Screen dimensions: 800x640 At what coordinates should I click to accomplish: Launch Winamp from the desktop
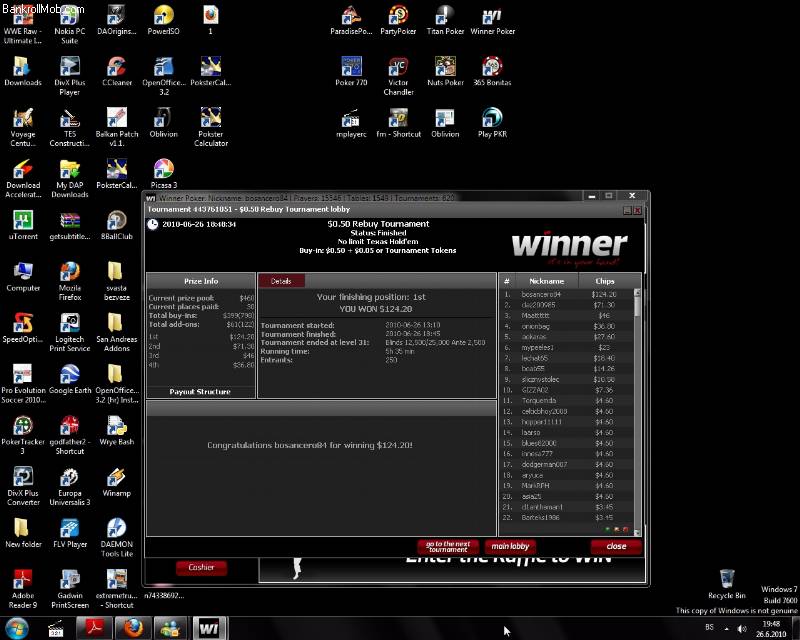117,482
